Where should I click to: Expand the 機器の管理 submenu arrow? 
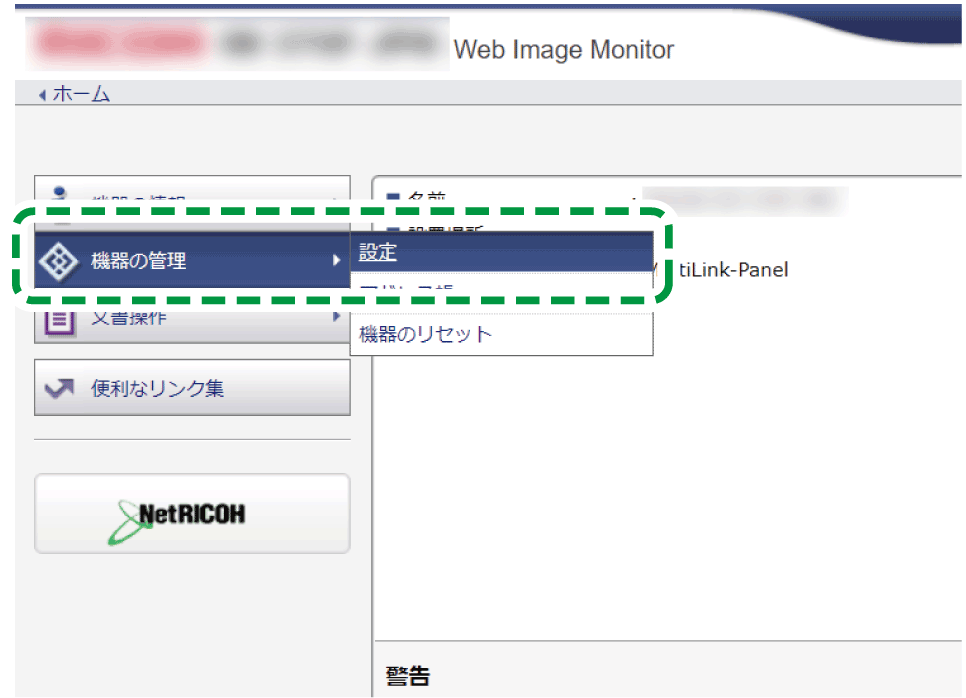336,259
